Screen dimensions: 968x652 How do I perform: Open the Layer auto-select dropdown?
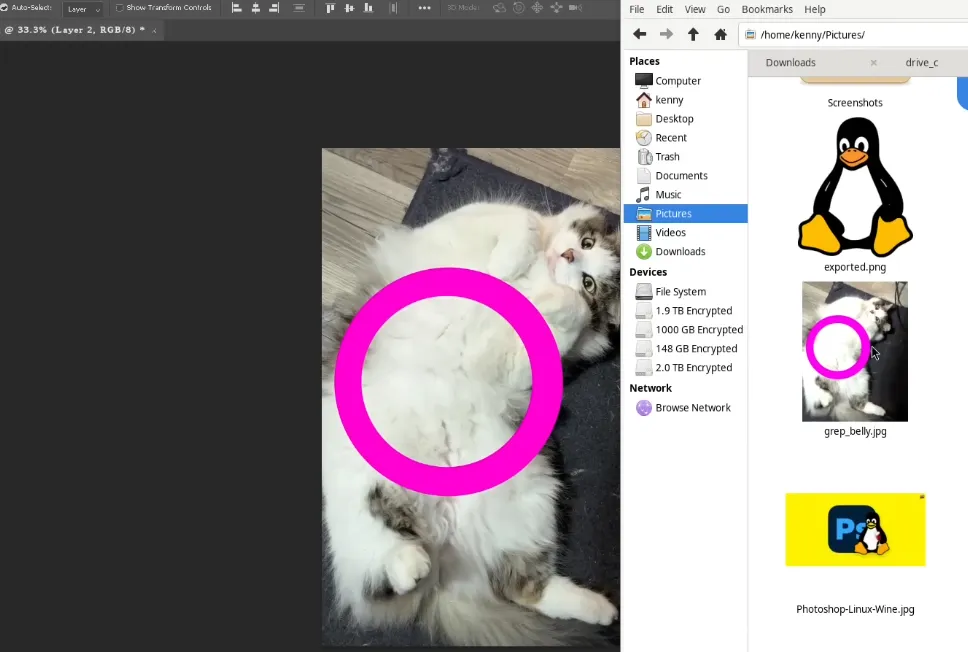83,9
